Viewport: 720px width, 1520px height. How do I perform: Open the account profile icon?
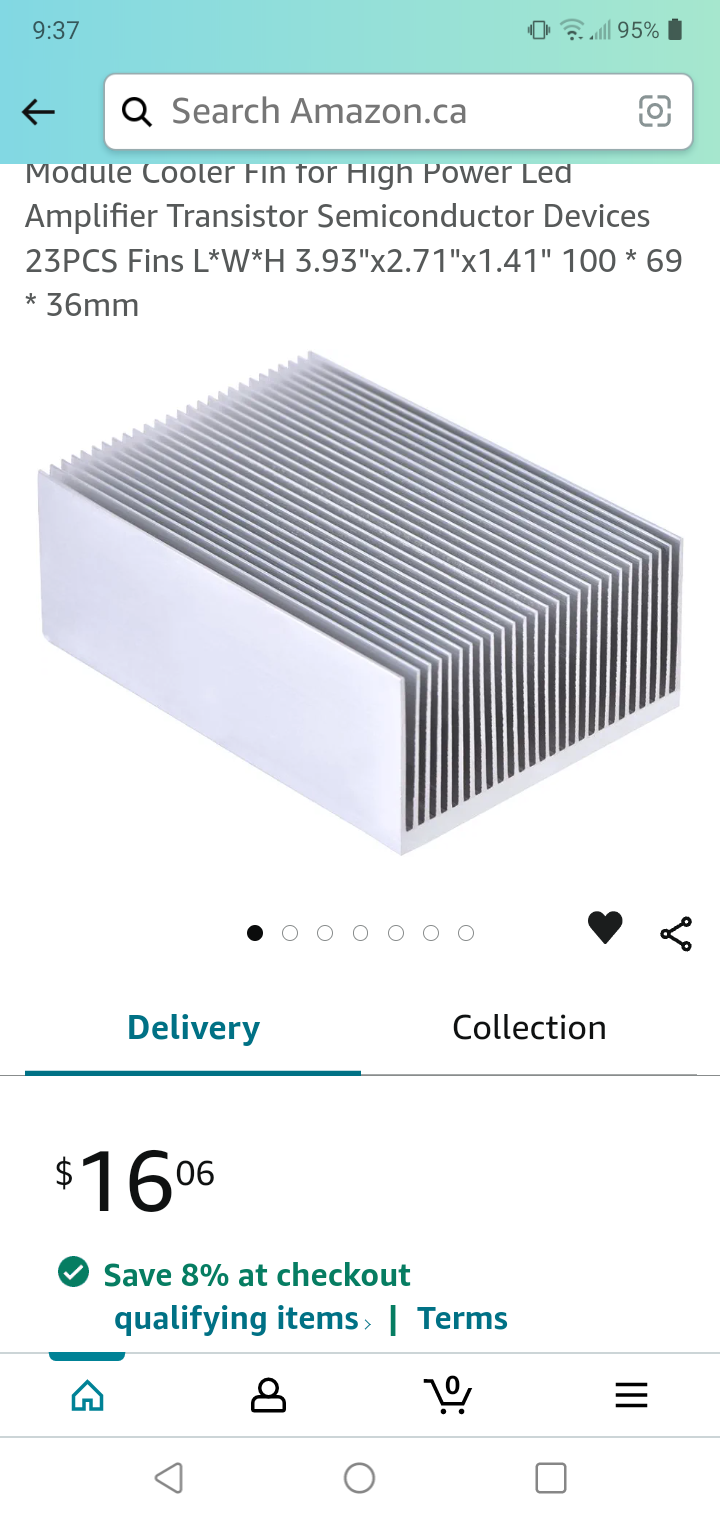click(x=268, y=1394)
